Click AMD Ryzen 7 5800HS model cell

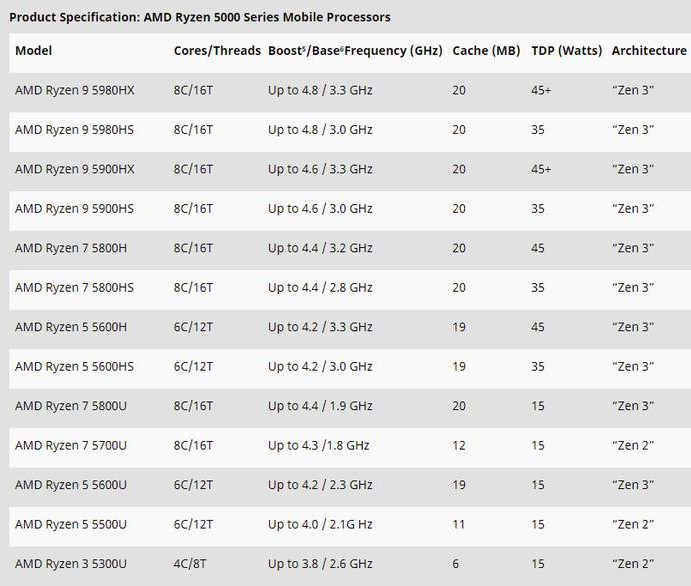(x=74, y=288)
